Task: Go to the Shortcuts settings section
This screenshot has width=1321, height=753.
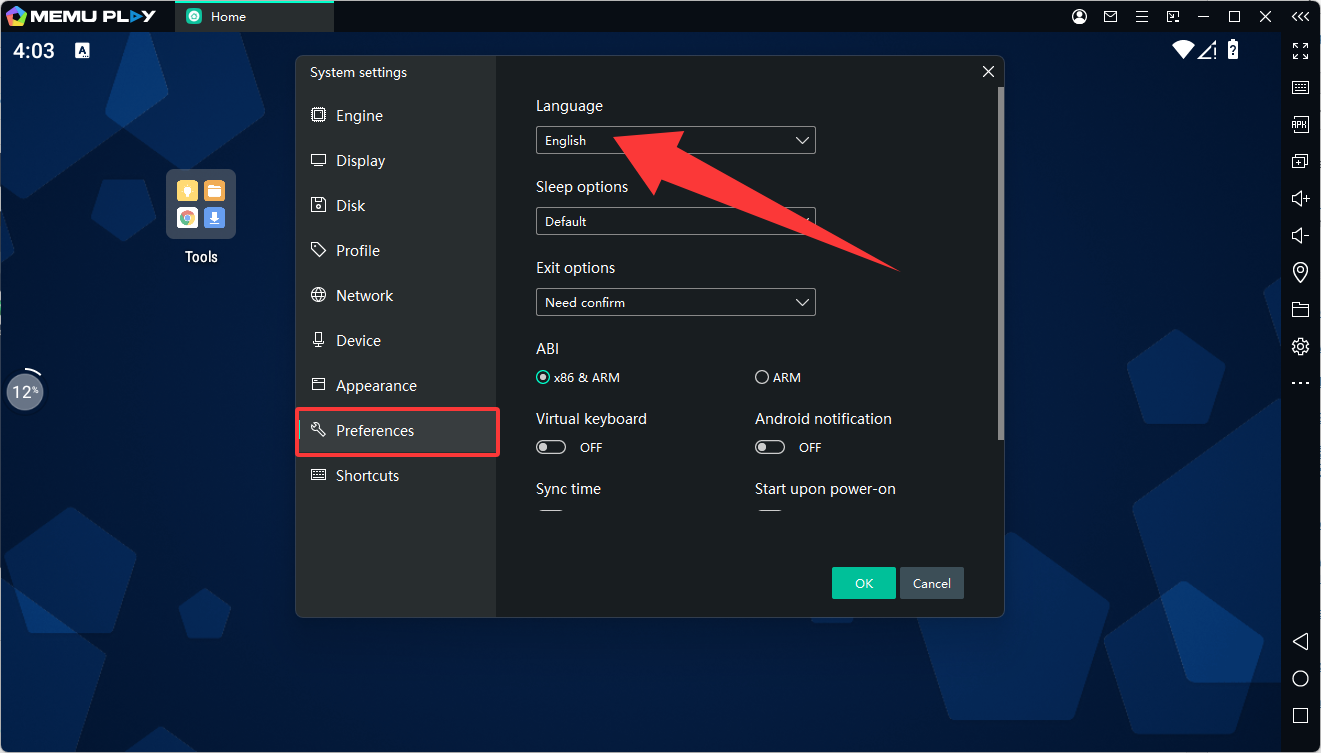Action: [367, 476]
